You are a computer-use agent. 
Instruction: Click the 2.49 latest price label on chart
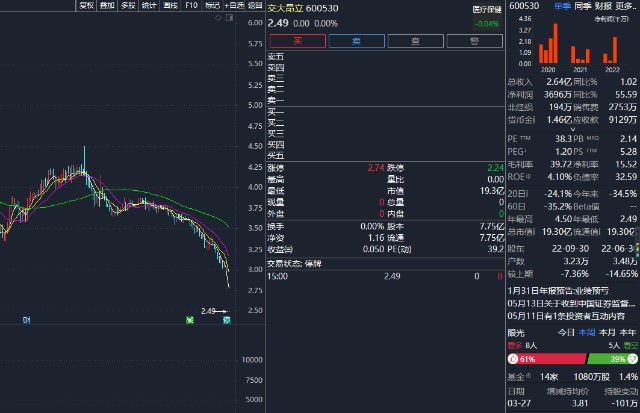[x=208, y=311]
